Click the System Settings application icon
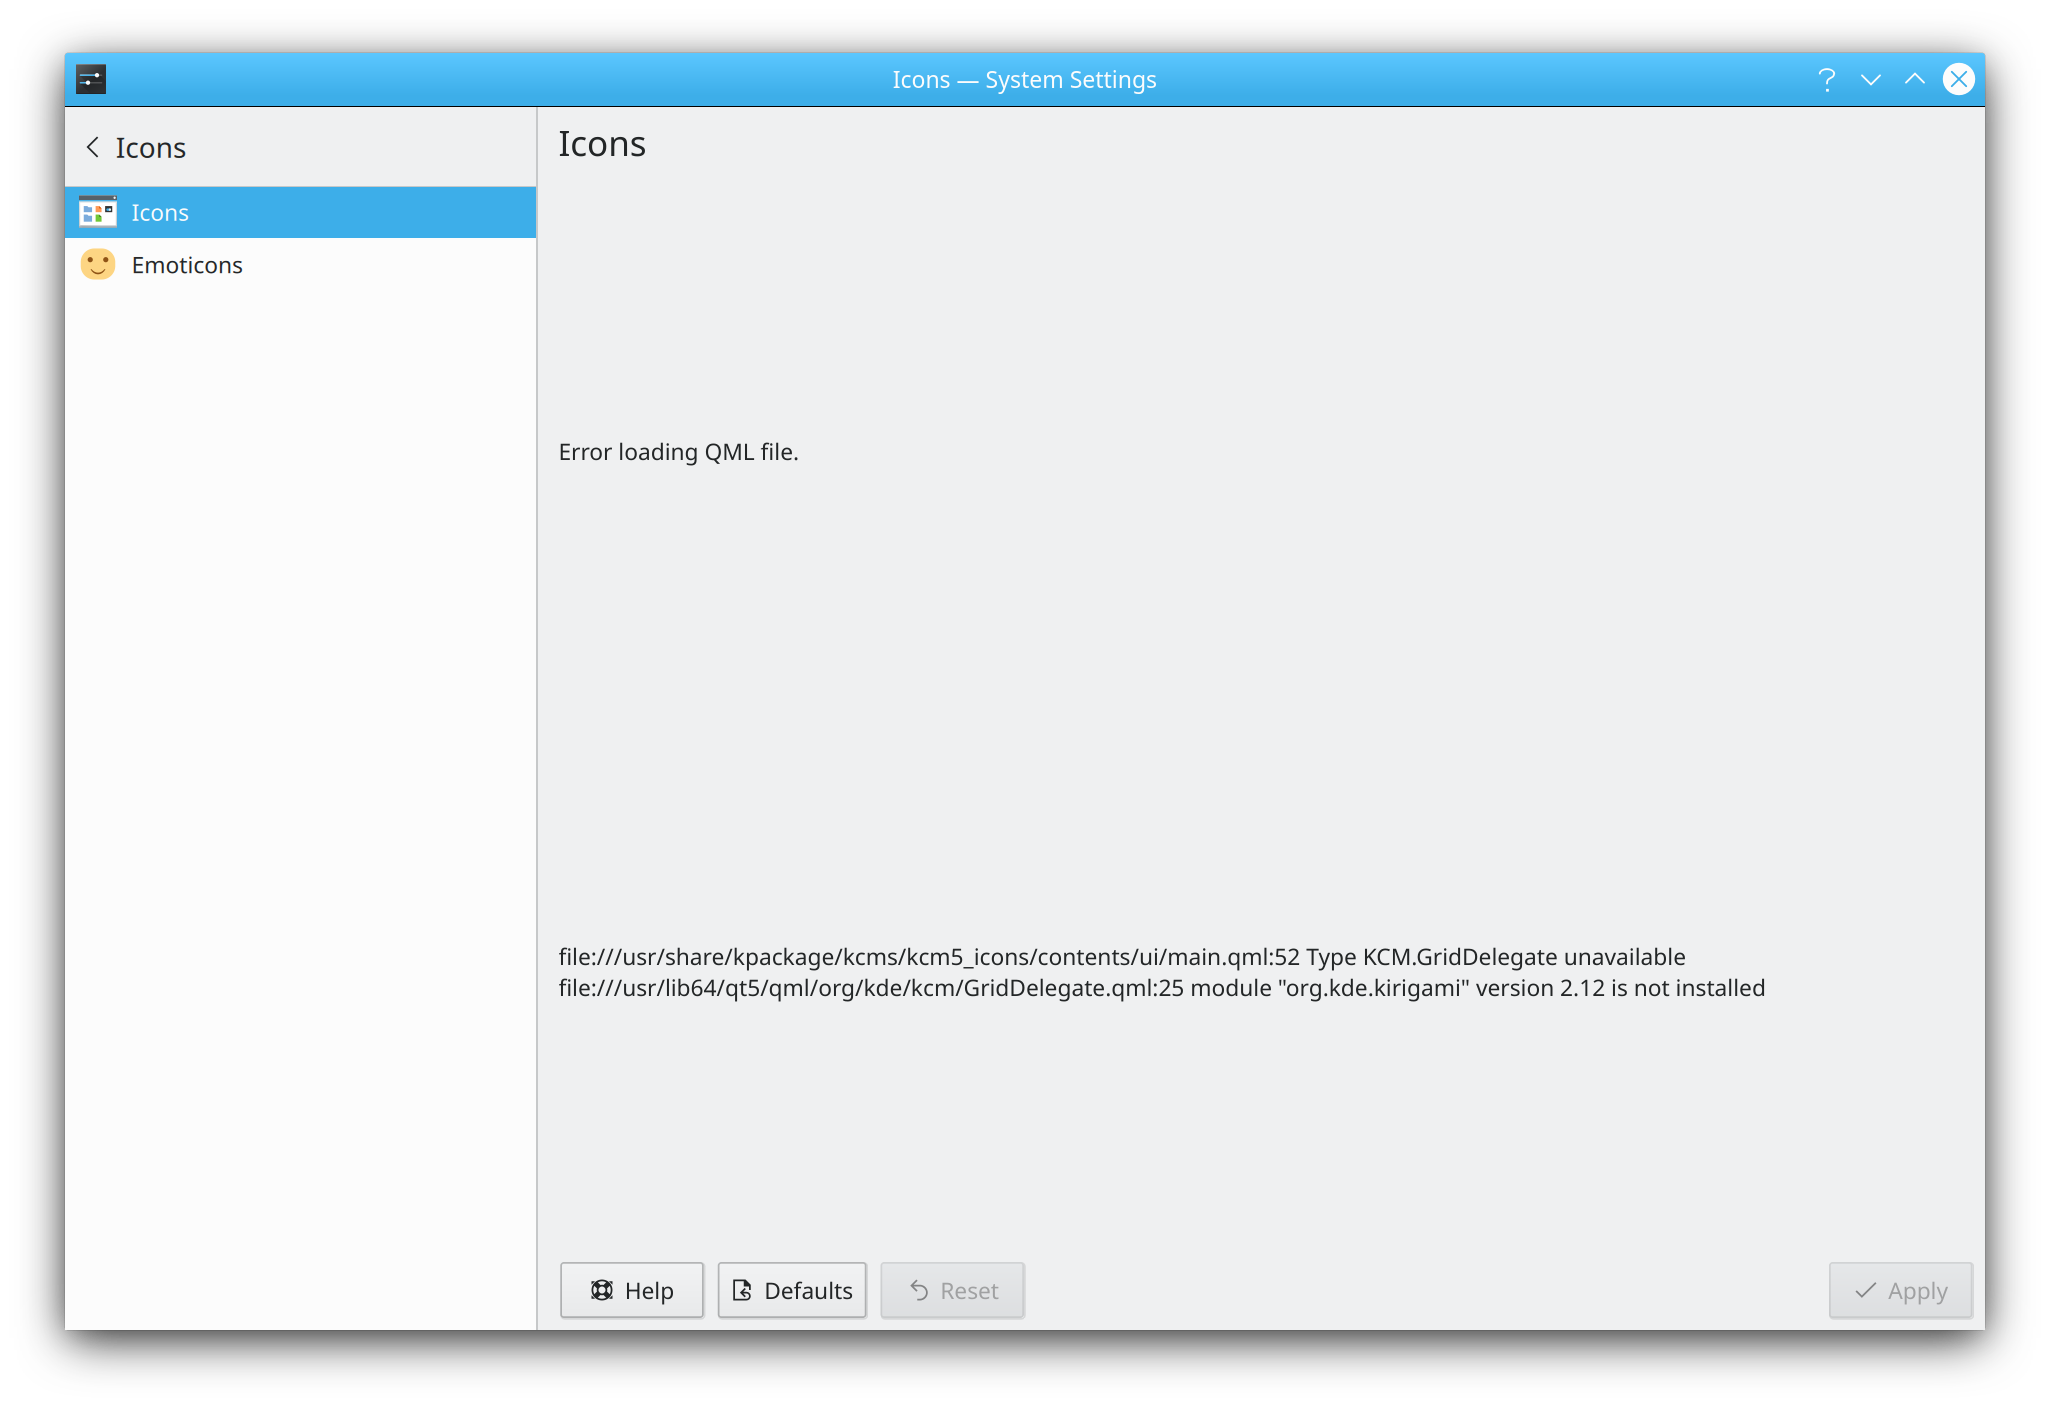Image resolution: width=2050 pixels, height=1407 pixels. click(x=91, y=79)
